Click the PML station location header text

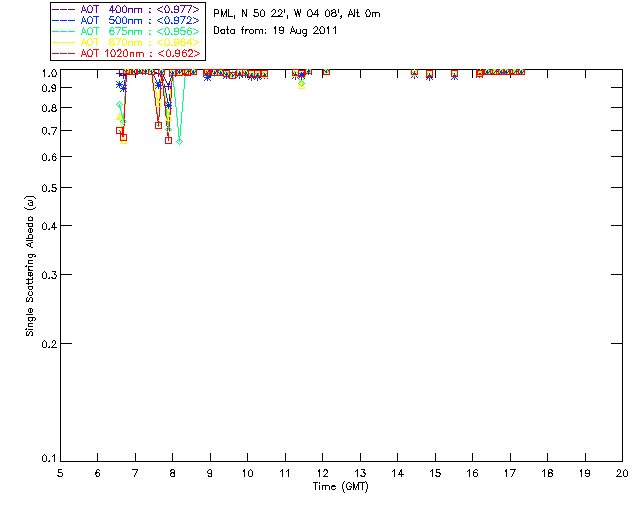pyautogui.click(x=297, y=14)
